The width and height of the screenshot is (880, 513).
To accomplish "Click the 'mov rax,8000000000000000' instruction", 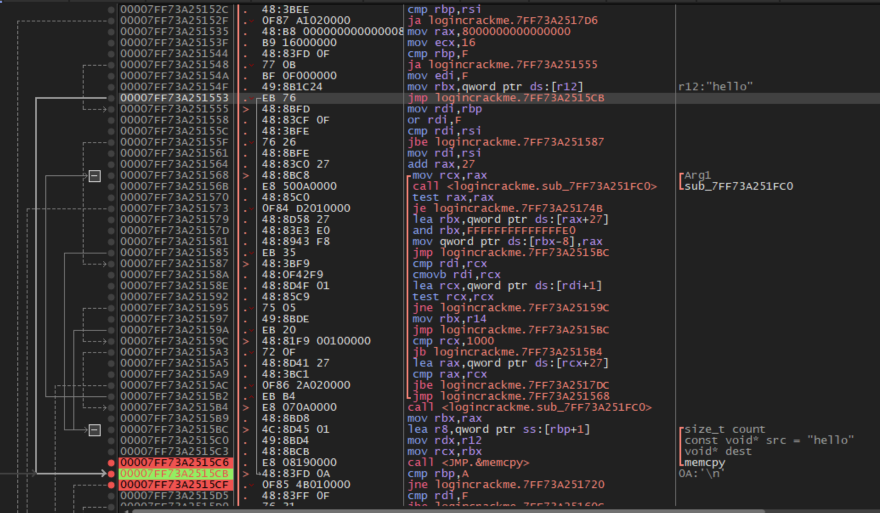I will pos(489,31).
